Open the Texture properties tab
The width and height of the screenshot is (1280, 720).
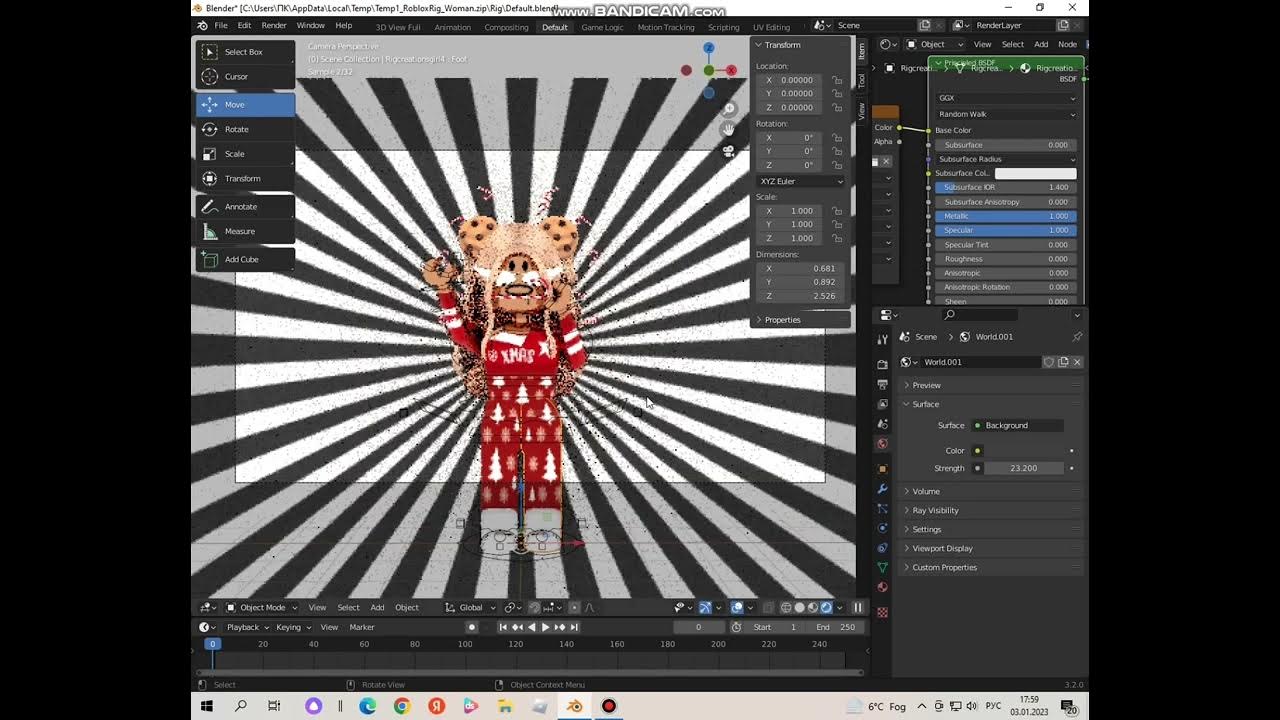[x=882, y=612]
